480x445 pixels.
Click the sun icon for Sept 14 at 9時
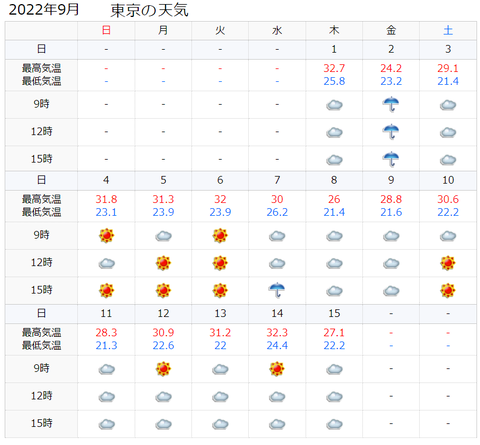click(277, 369)
